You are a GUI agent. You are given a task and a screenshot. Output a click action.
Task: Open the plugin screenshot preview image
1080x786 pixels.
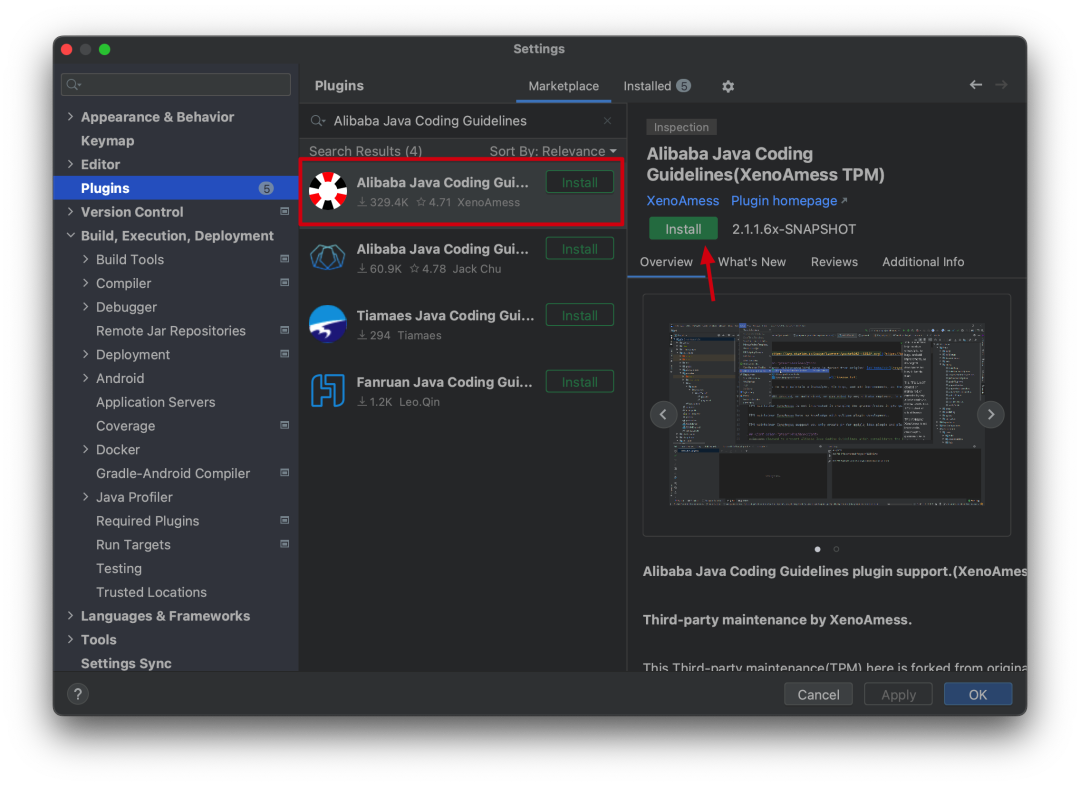click(x=827, y=415)
